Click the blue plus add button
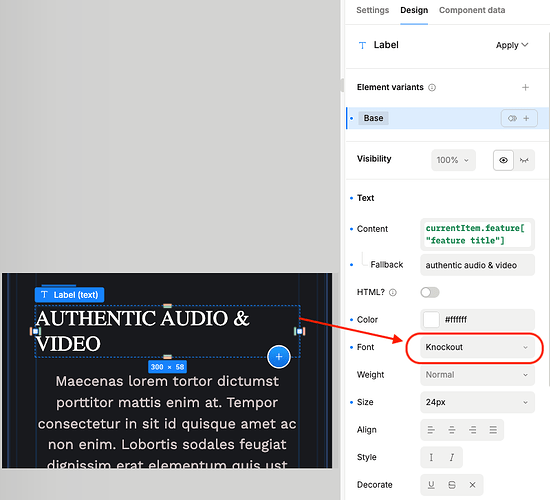Screen dimensions: 550x500 279,357
